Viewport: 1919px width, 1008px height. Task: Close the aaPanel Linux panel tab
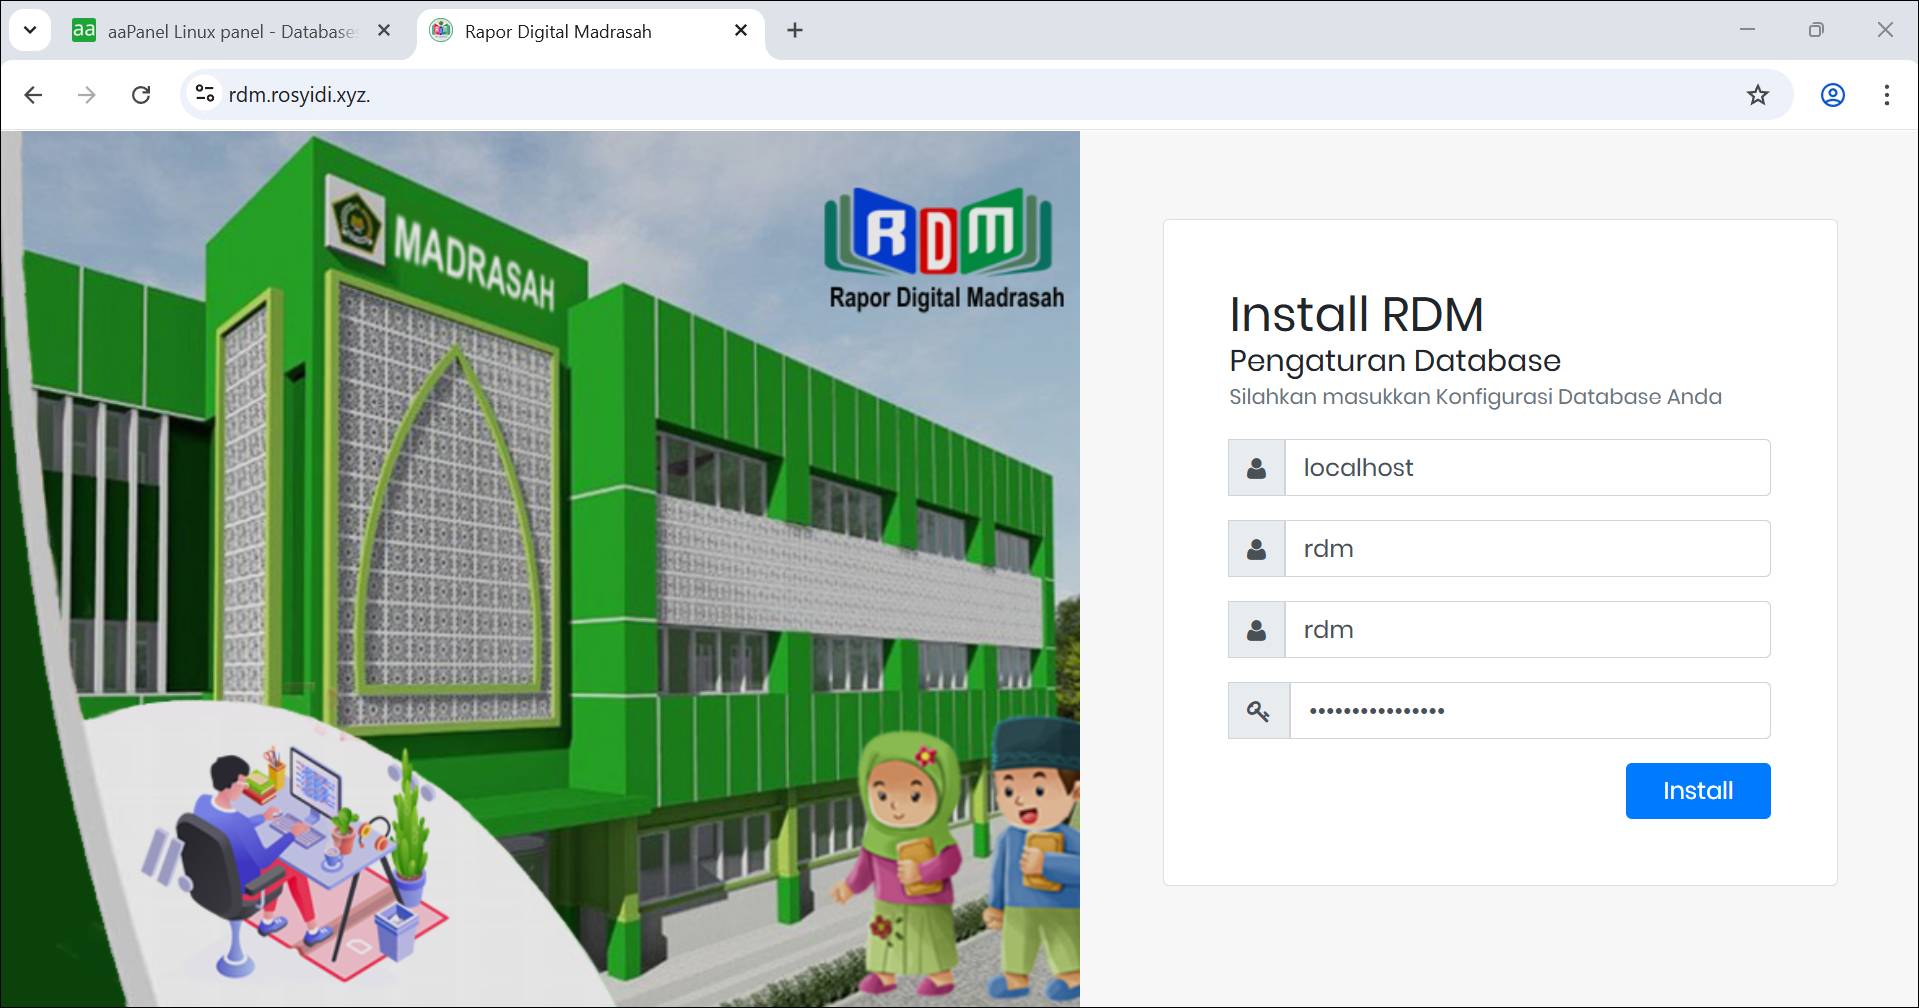pos(384,30)
